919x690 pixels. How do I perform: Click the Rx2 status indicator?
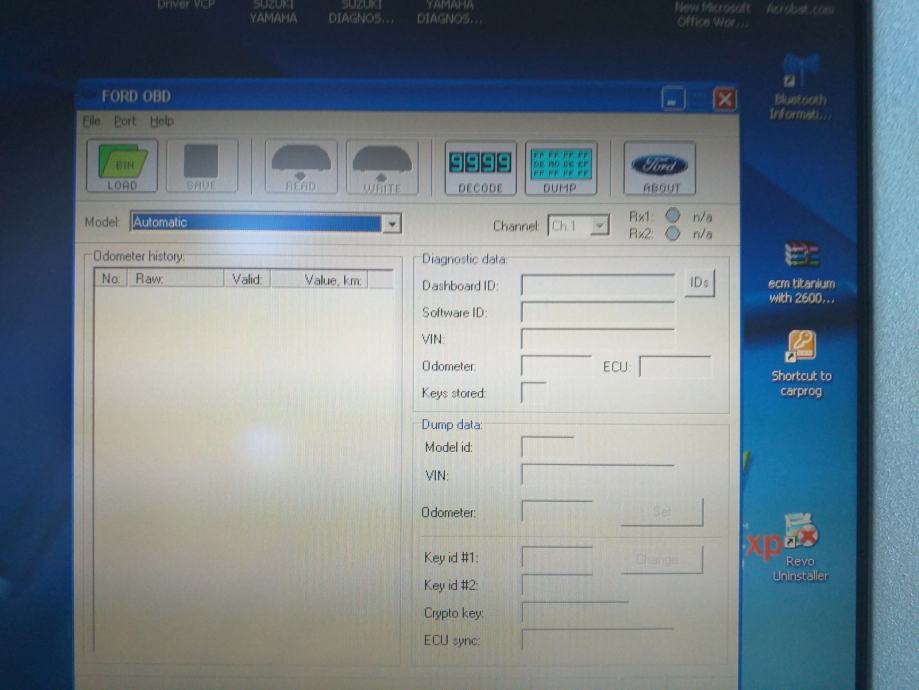coord(673,233)
